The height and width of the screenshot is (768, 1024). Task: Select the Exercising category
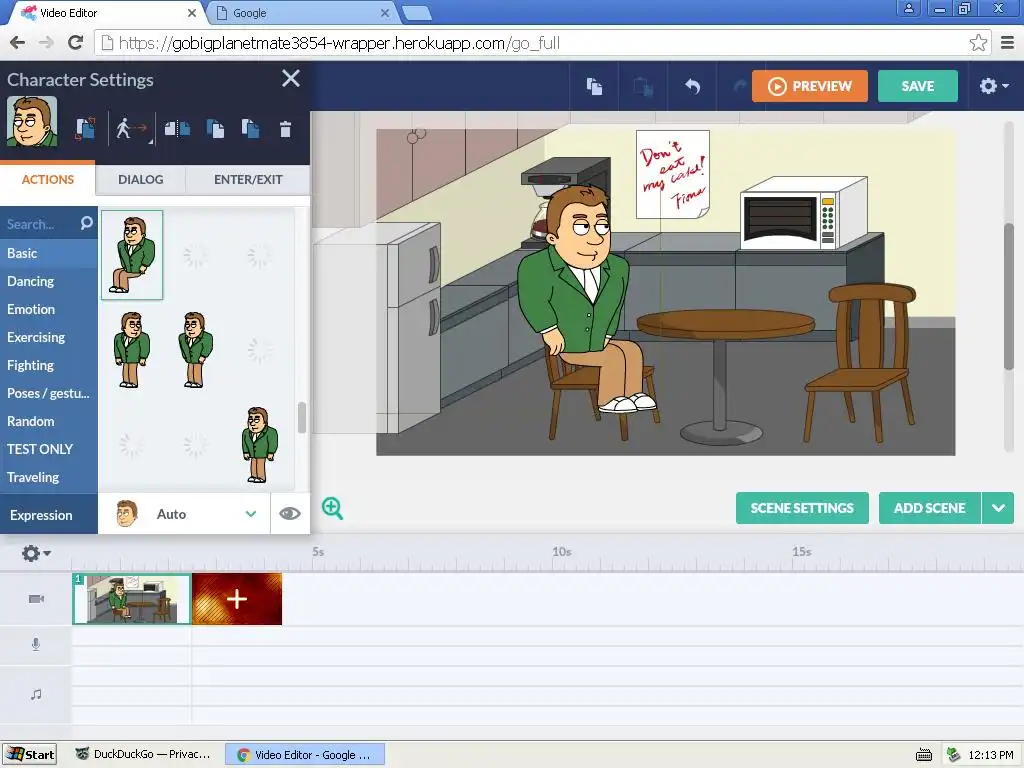[49, 338]
